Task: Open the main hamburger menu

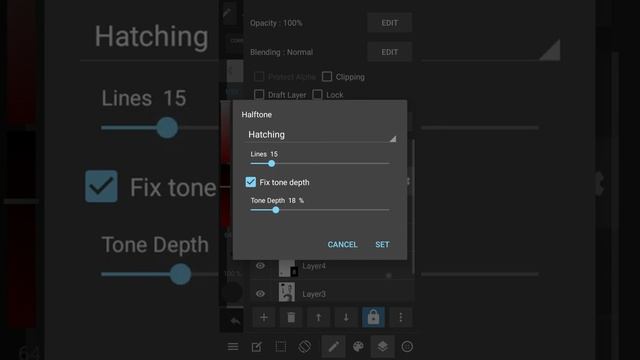Action: pyautogui.click(x=233, y=347)
